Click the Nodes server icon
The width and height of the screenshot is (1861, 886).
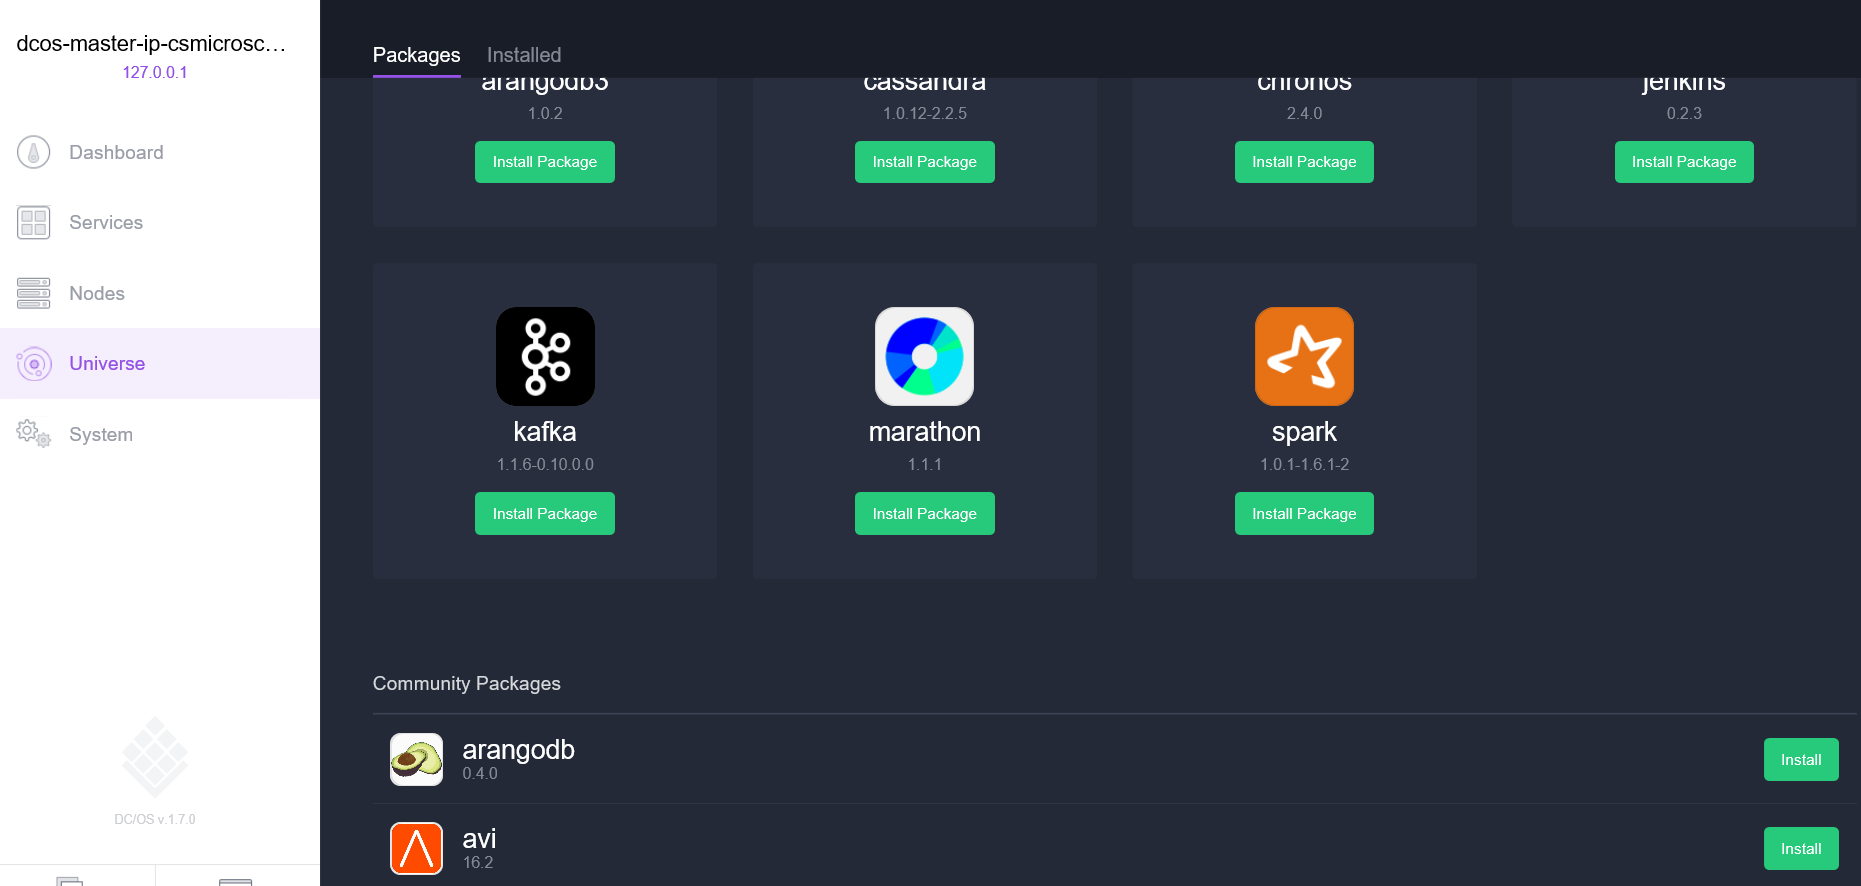coord(34,293)
